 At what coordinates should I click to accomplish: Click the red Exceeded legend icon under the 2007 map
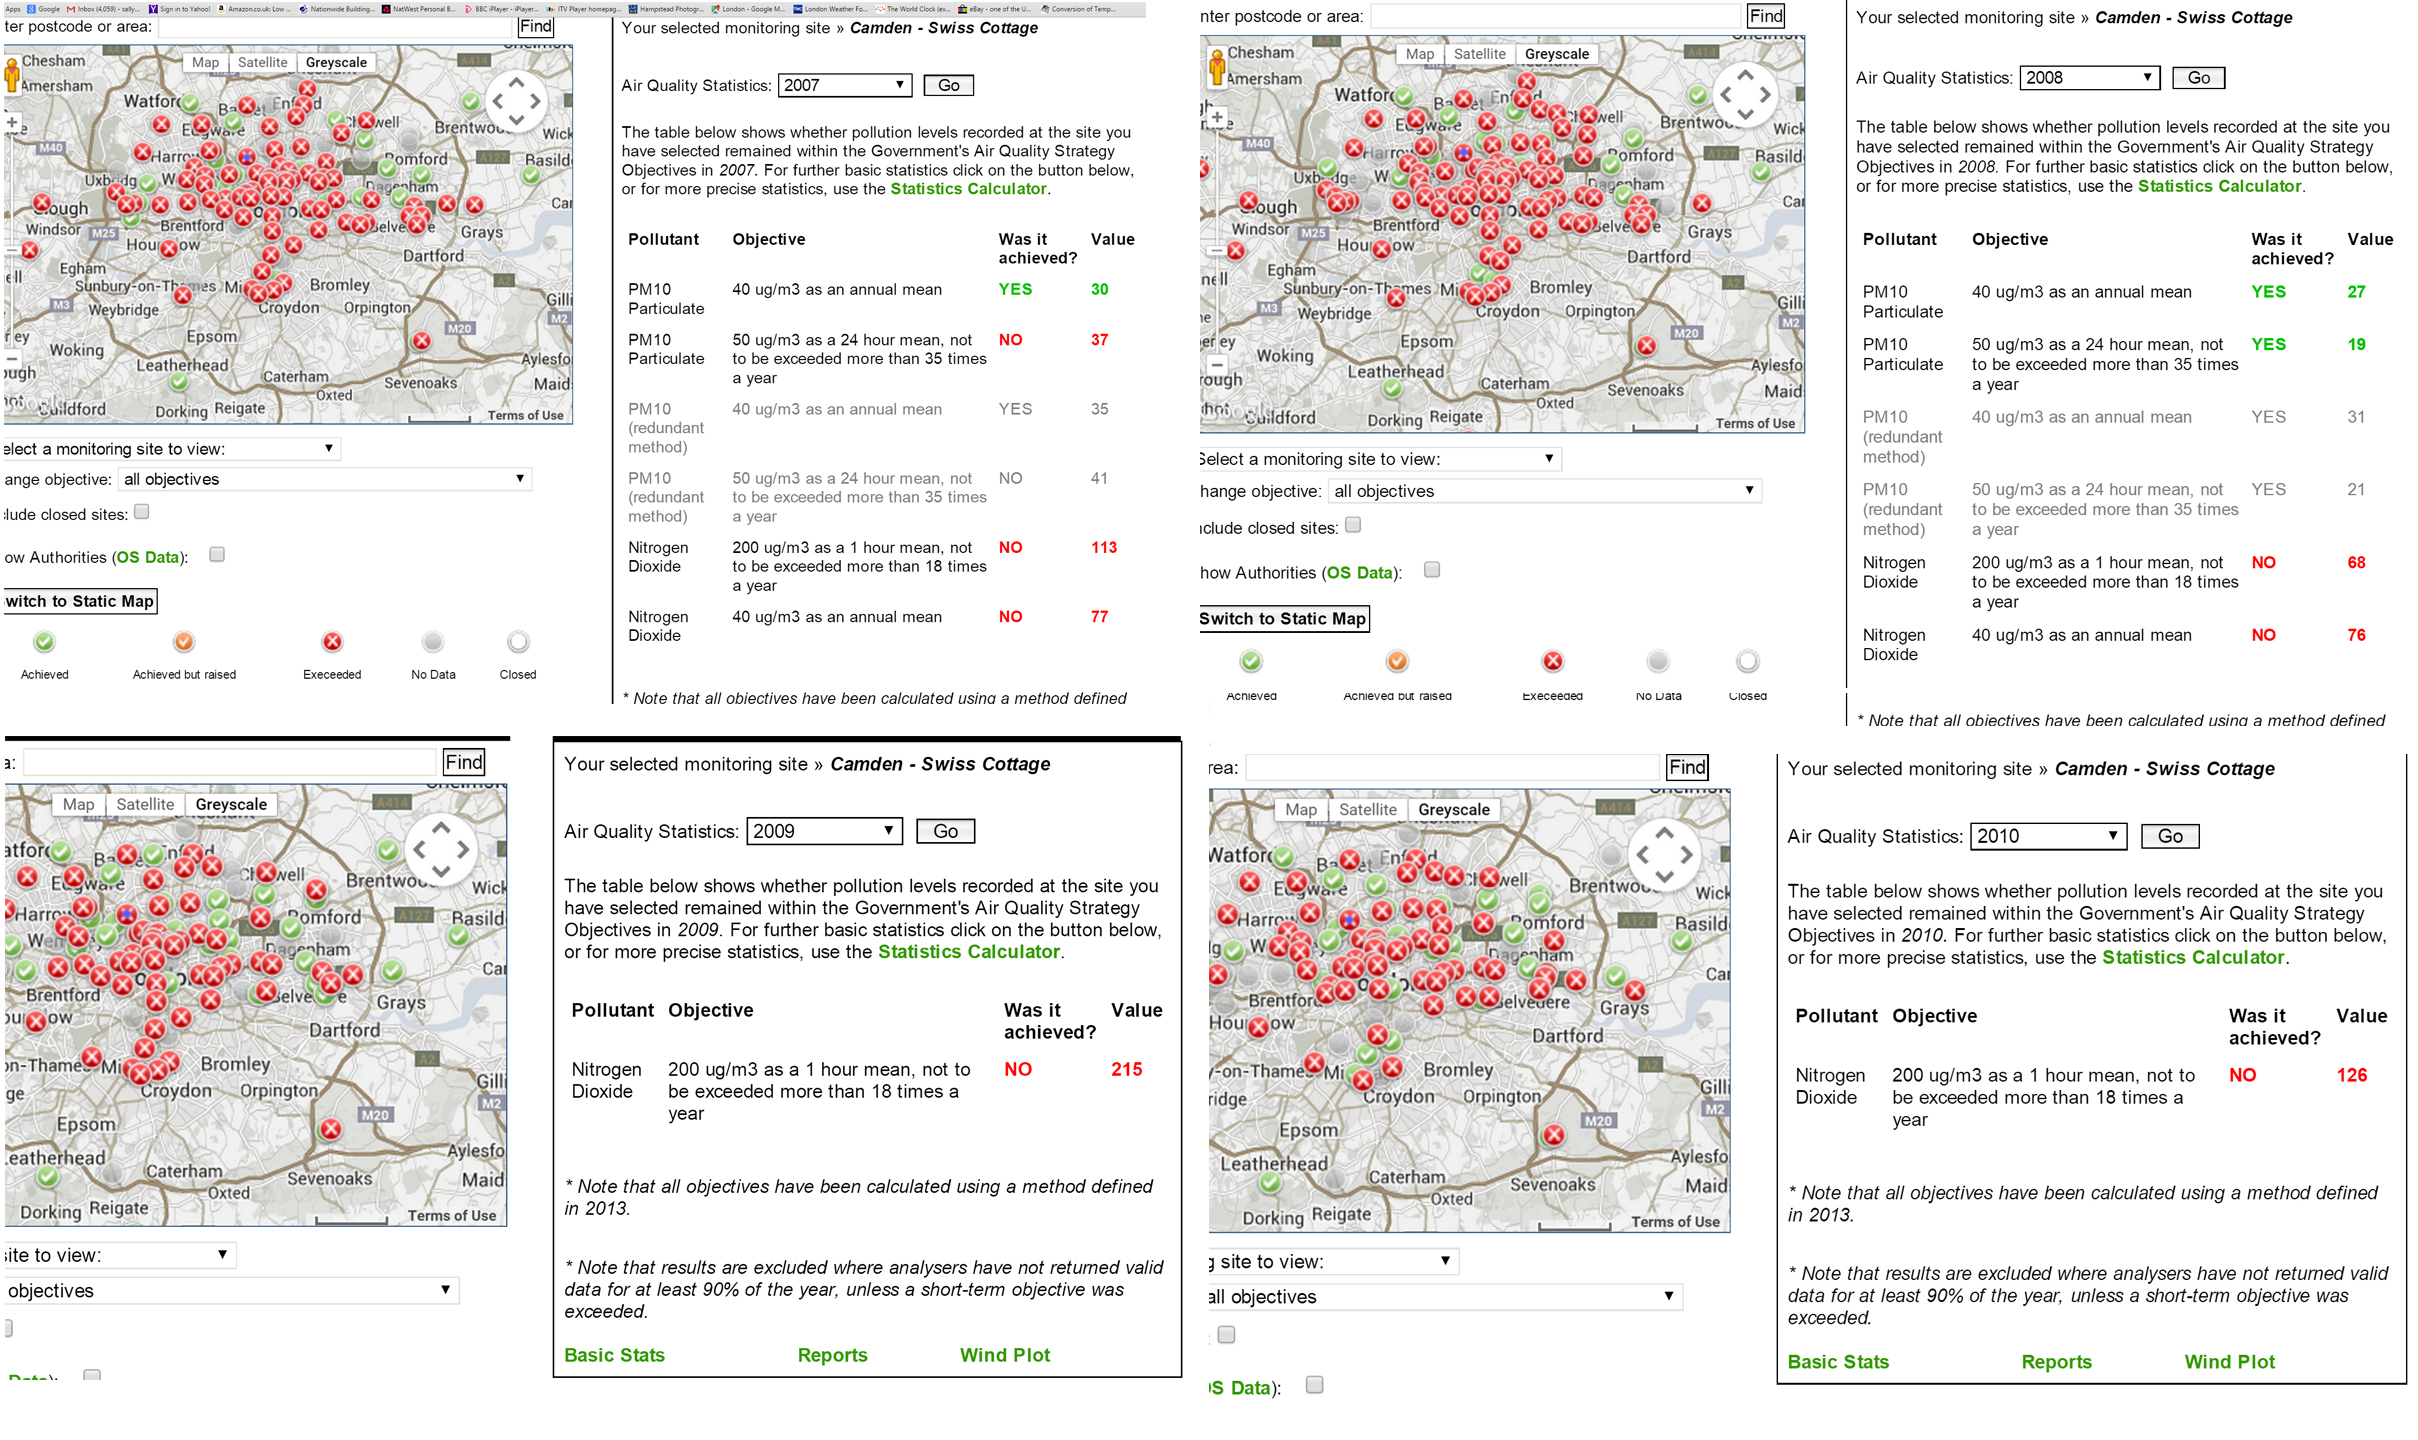click(332, 641)
